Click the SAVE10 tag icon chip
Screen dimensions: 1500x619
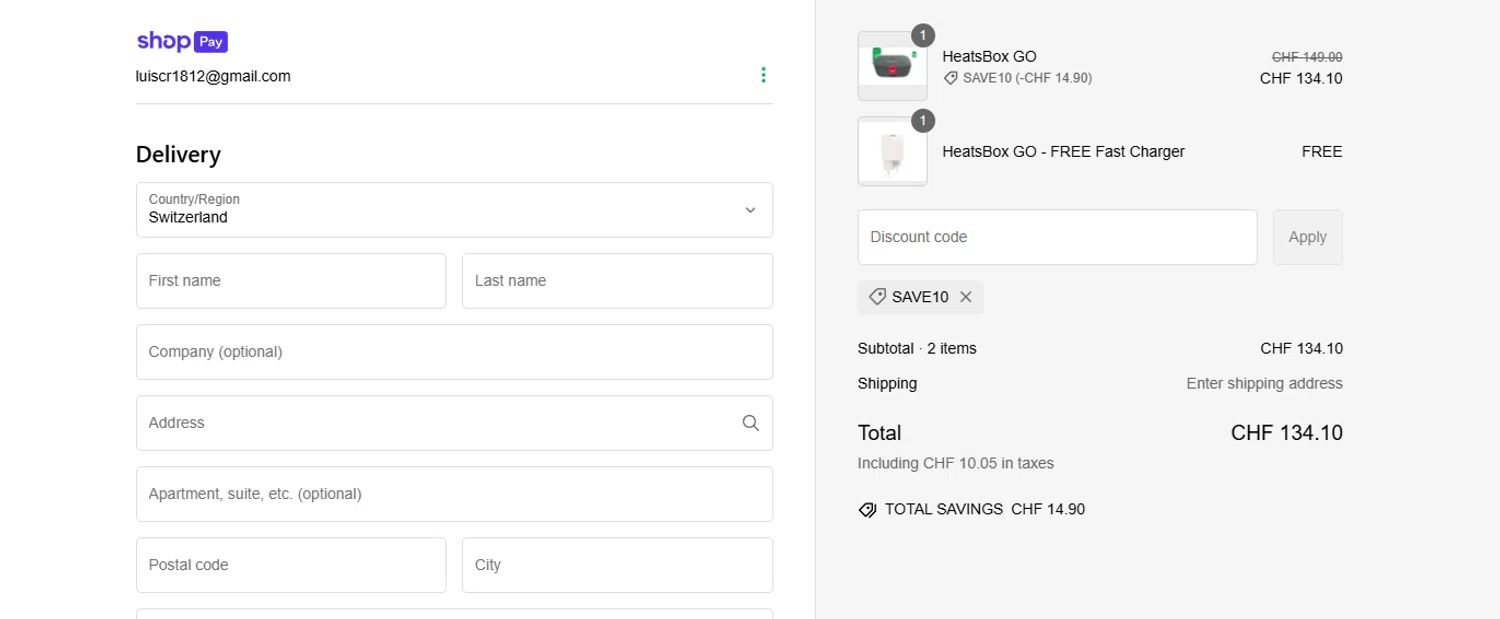877,297
